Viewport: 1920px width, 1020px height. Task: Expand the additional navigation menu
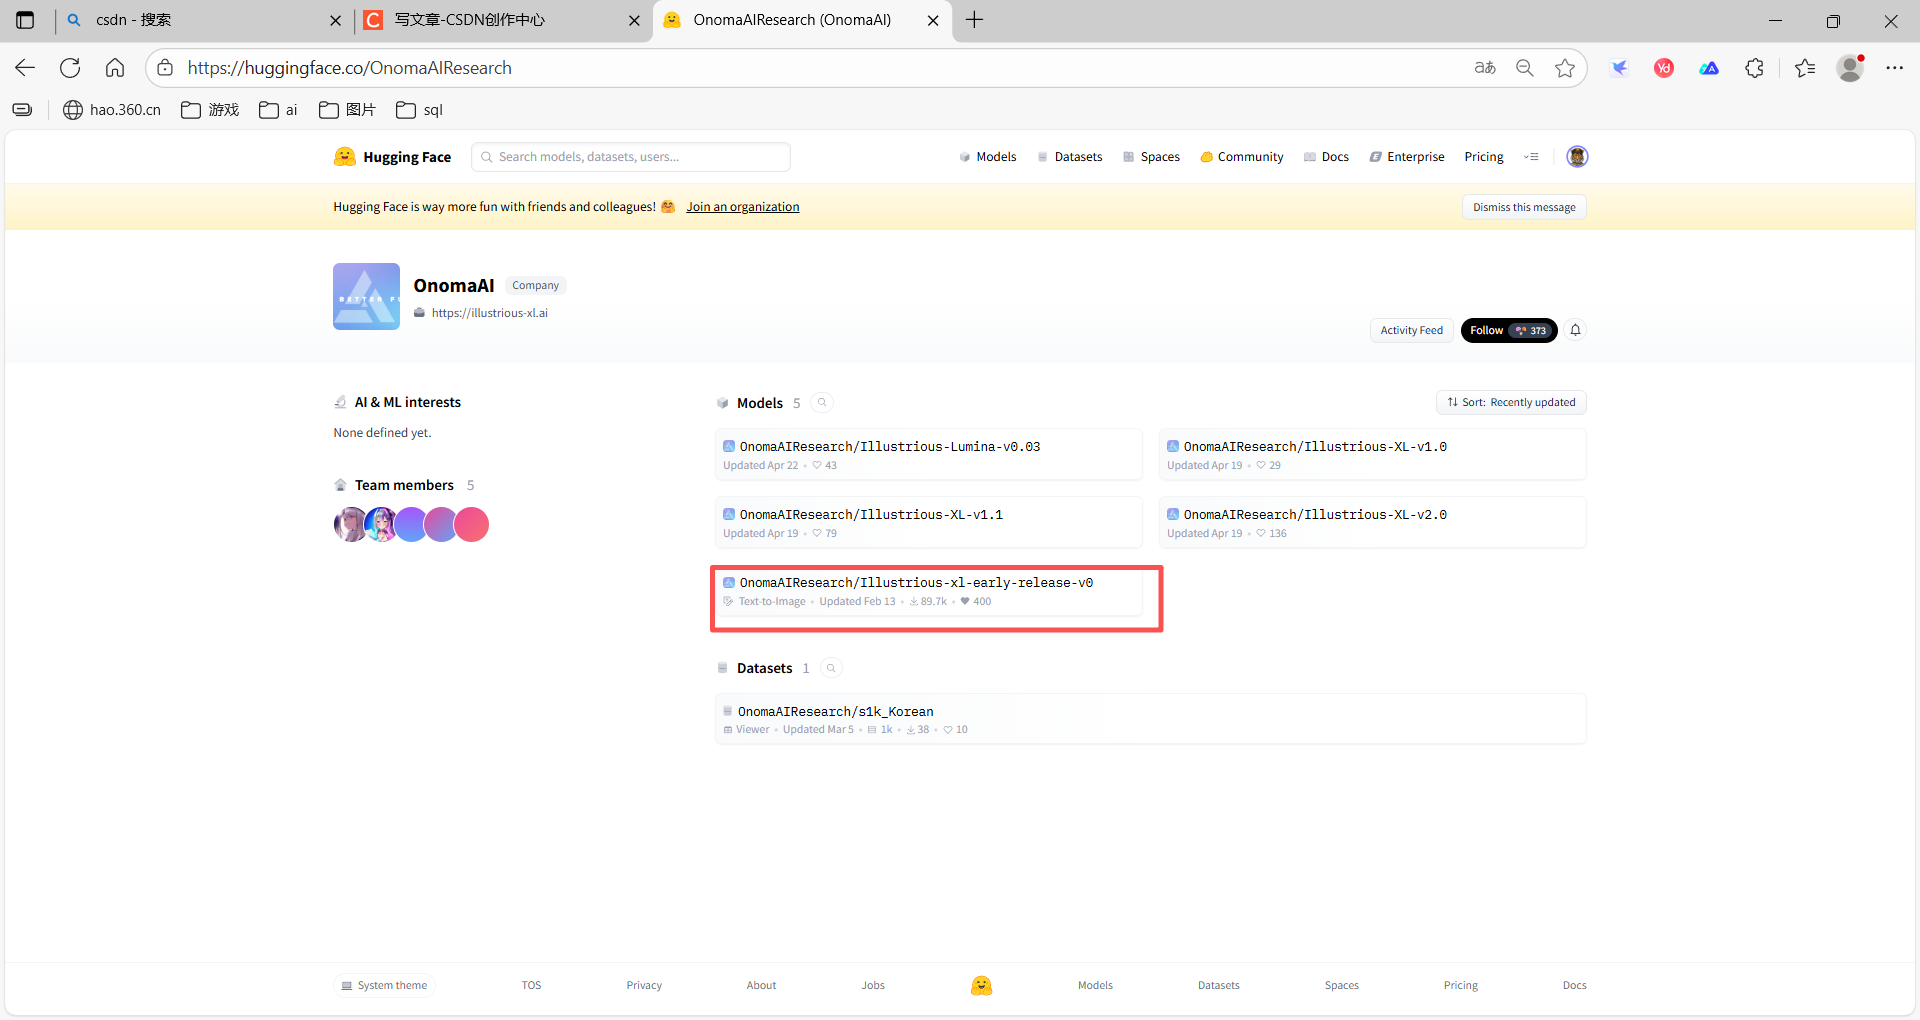coord(1531,157)
